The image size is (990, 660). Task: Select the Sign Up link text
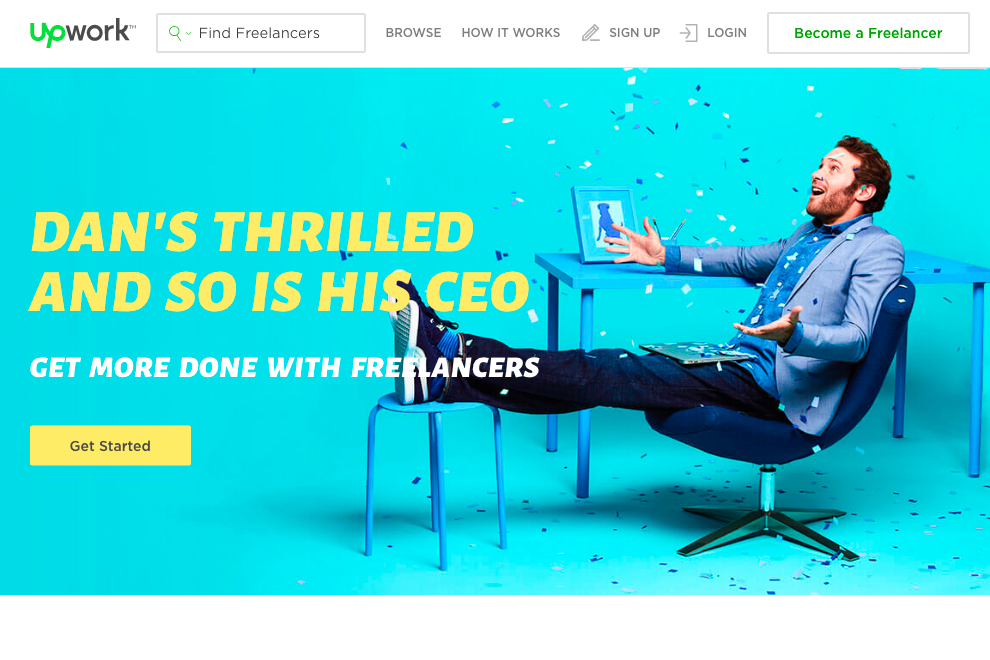[x=635, y=33]
